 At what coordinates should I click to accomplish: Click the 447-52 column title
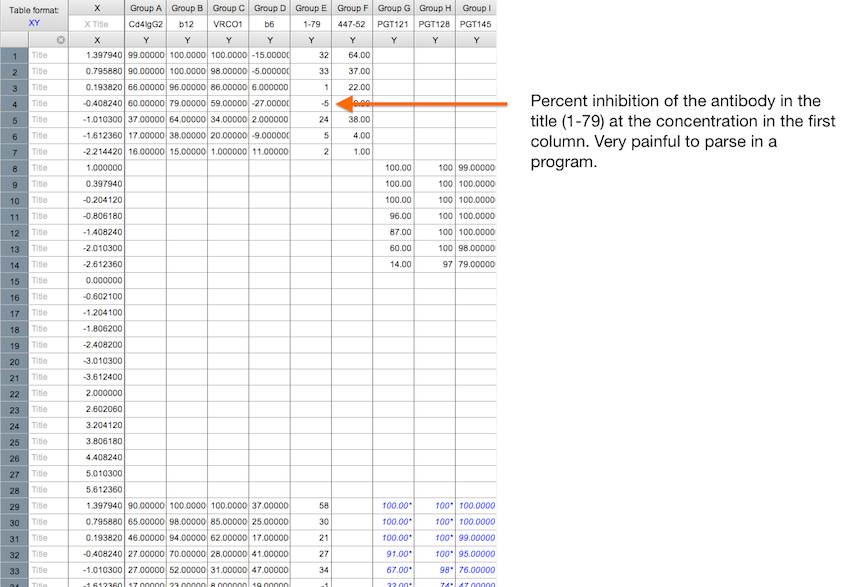coord(352,24)
